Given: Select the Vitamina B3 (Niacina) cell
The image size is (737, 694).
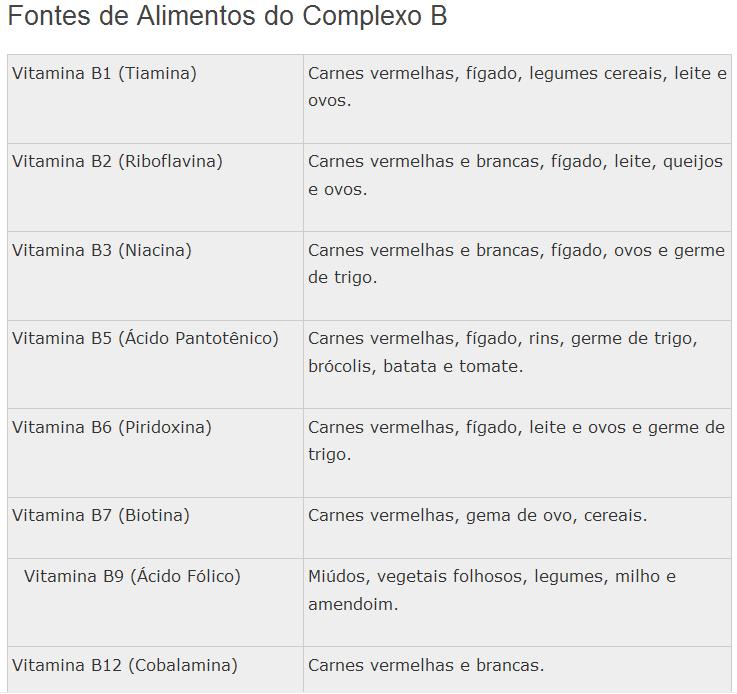Looking at the screenshot, I should tap(155, 276).
